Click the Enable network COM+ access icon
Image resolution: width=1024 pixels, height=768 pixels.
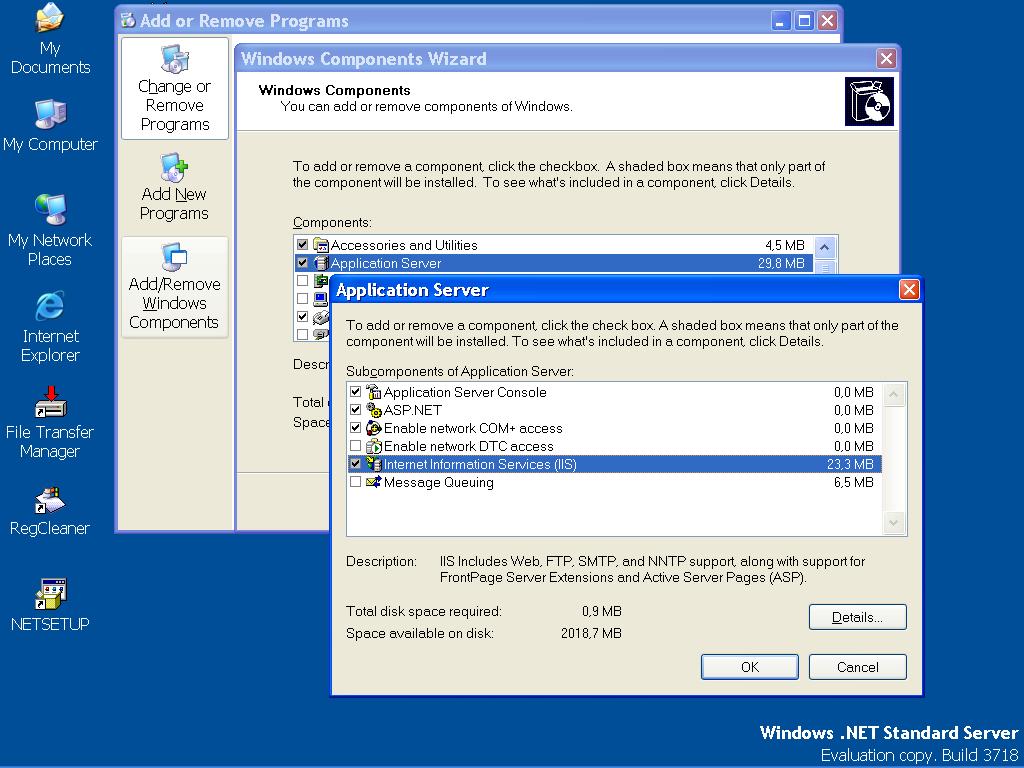(374, 428)
